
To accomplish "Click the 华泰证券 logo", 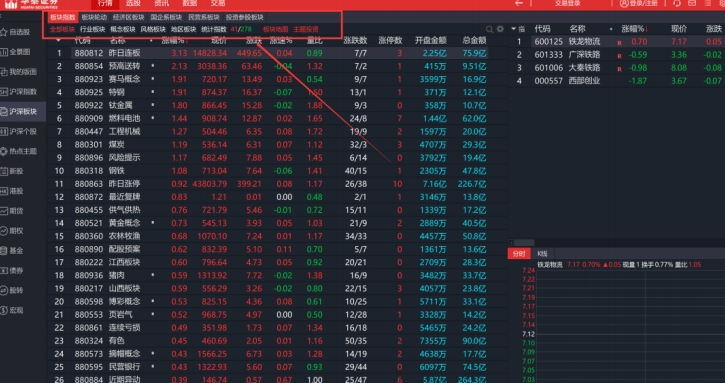I will (31, 4).
